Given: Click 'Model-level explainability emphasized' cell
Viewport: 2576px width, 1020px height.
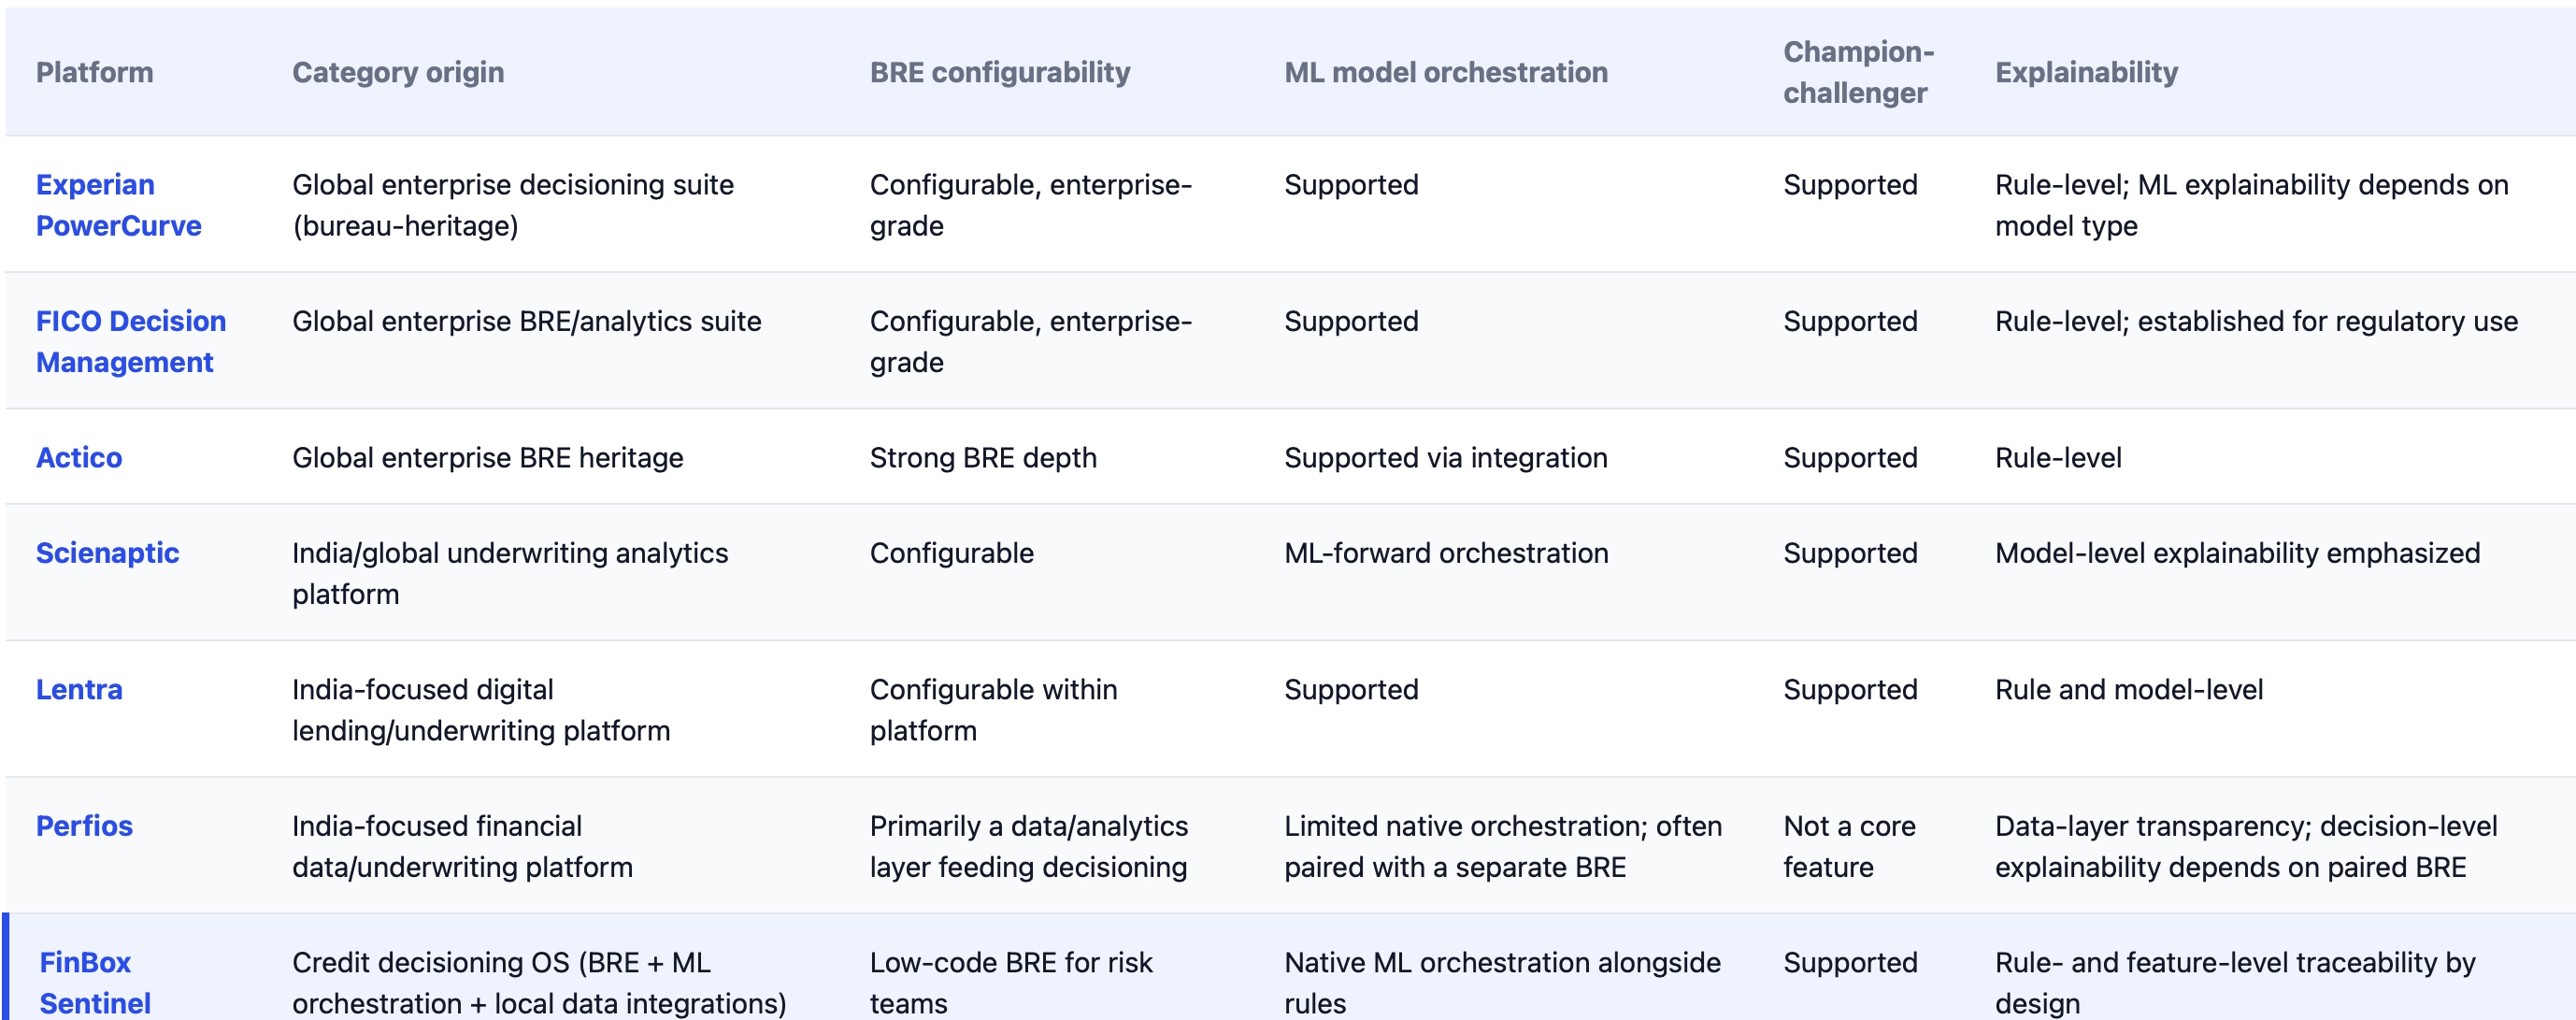Looking at the screenshot, I should tap(2237, 553).
